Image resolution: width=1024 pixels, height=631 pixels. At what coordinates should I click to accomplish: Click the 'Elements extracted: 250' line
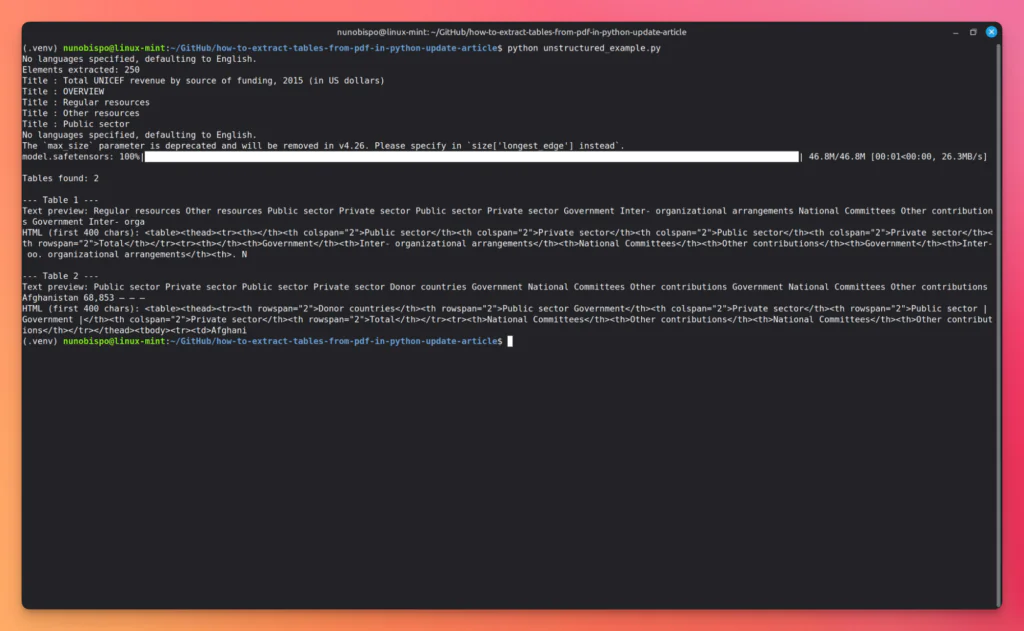[x=81, y=69]
